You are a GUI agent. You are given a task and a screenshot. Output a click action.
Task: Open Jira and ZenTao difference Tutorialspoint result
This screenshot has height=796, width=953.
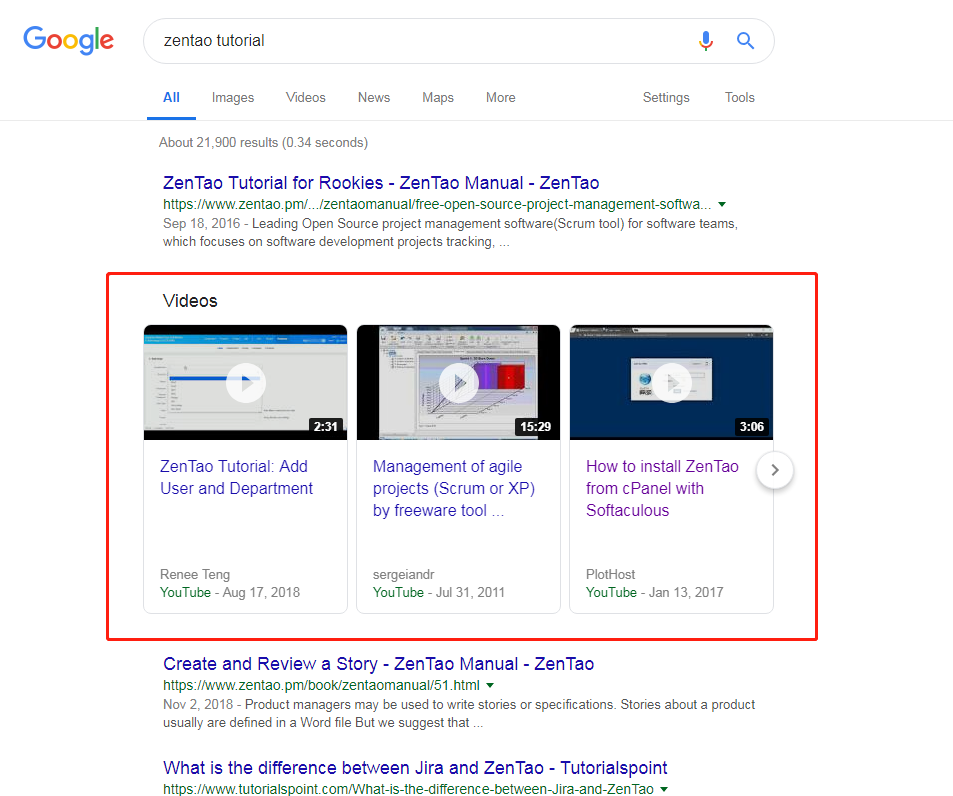pyautogui.click(x=415, y=768)
